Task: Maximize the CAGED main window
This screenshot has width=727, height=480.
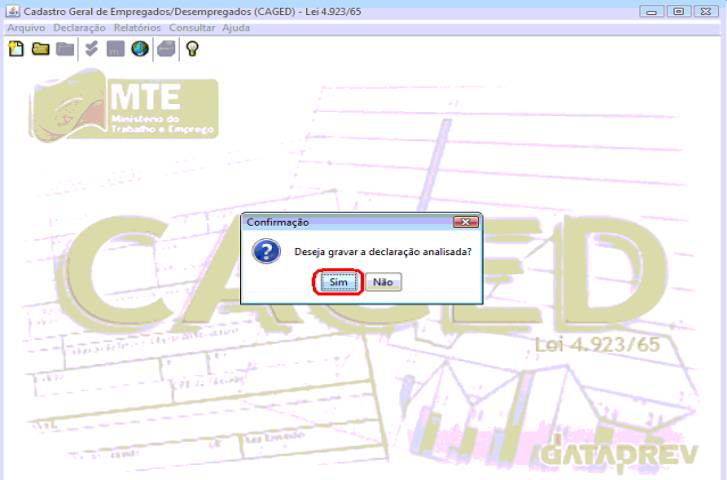Action: coord(678,11)
